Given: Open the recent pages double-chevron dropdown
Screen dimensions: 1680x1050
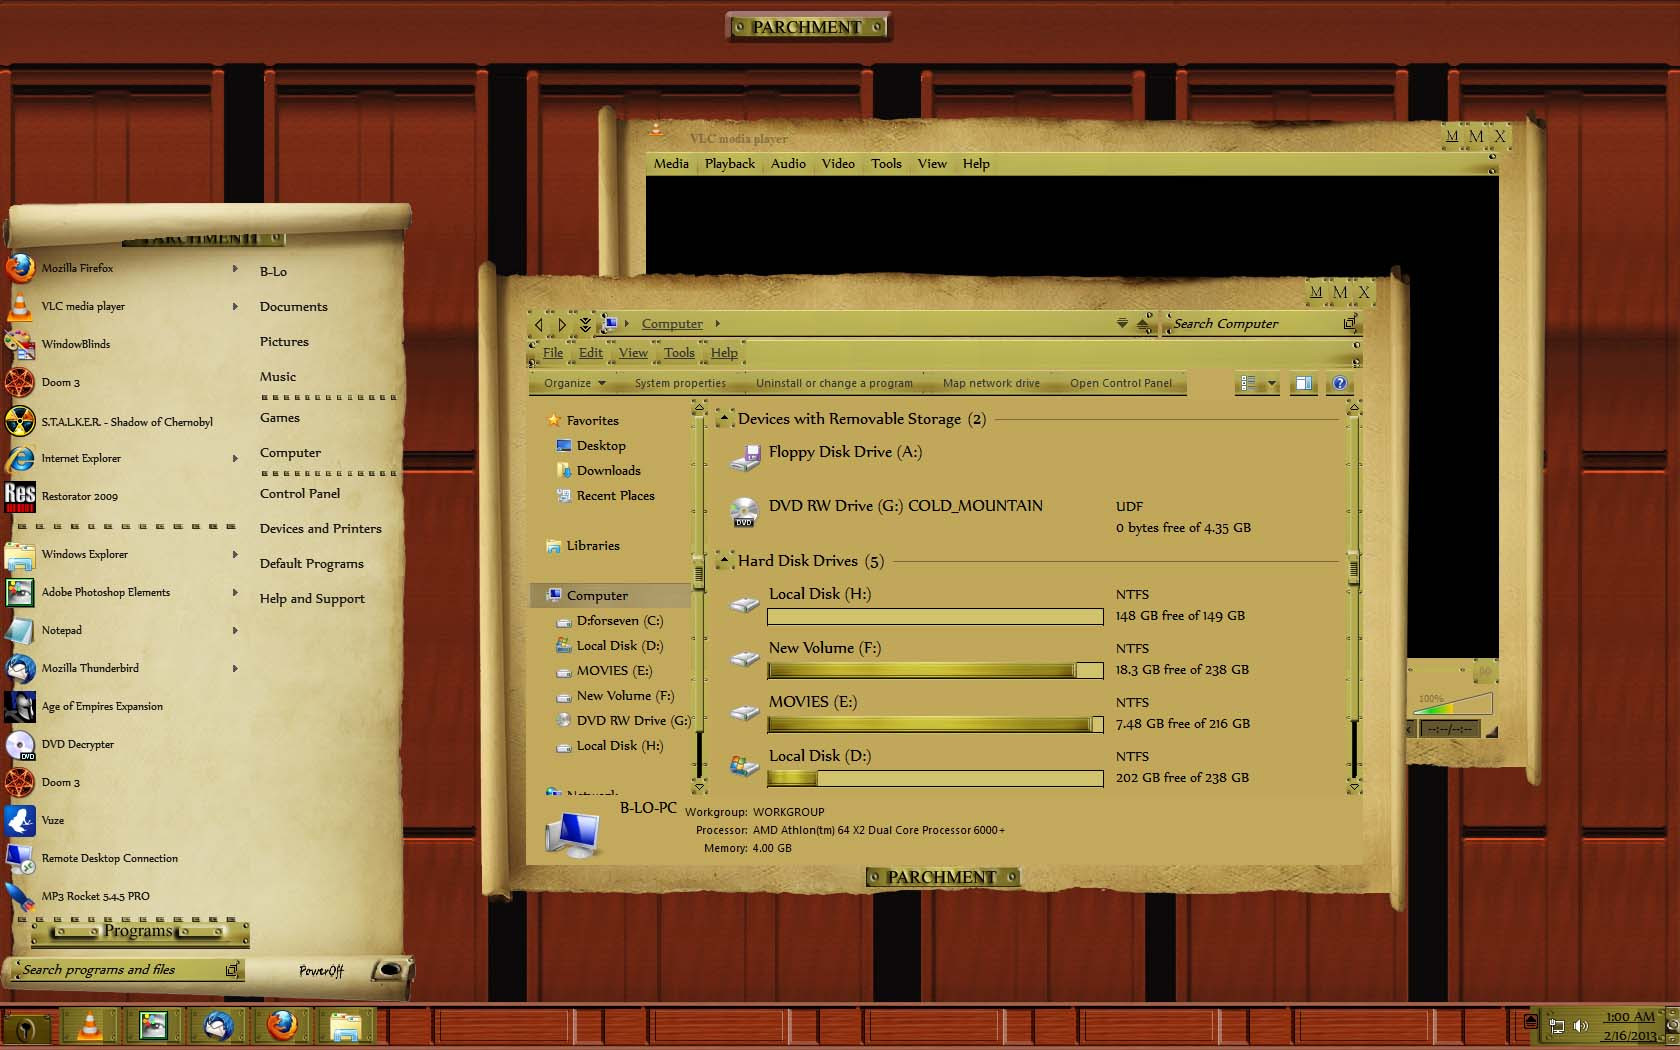Looking at the screenshot, I should pos(585,324).
